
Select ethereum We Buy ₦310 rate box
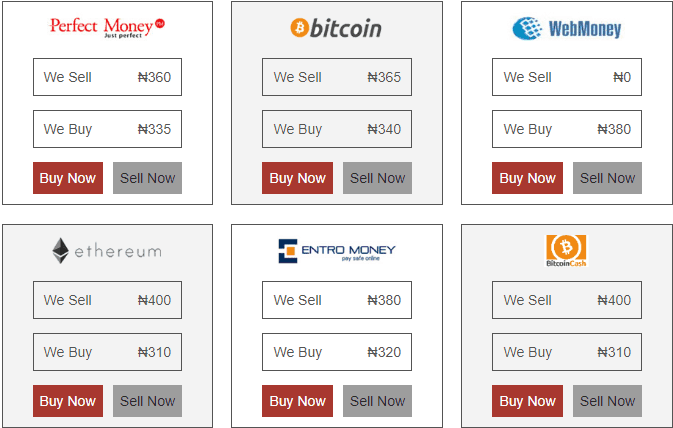107,352
